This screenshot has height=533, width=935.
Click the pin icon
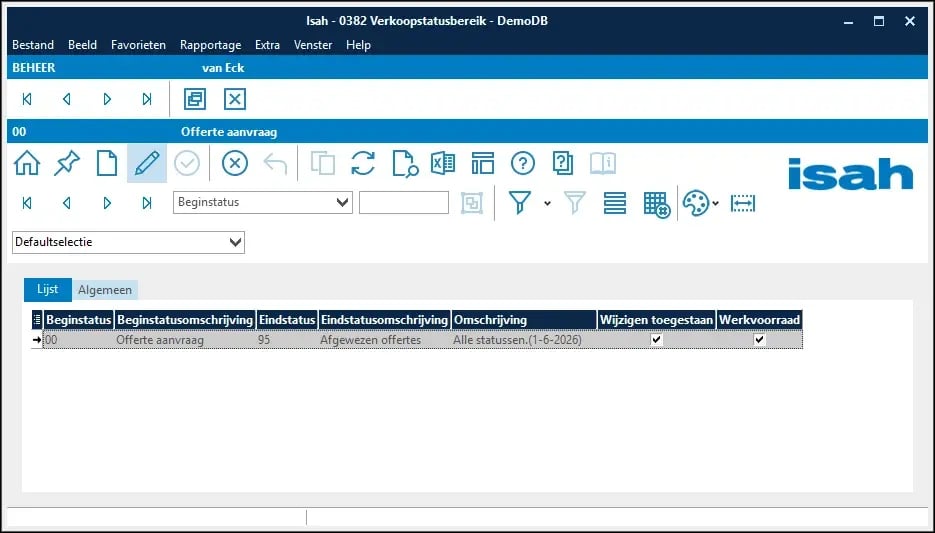pyautogui.click(x=67, y=163)
